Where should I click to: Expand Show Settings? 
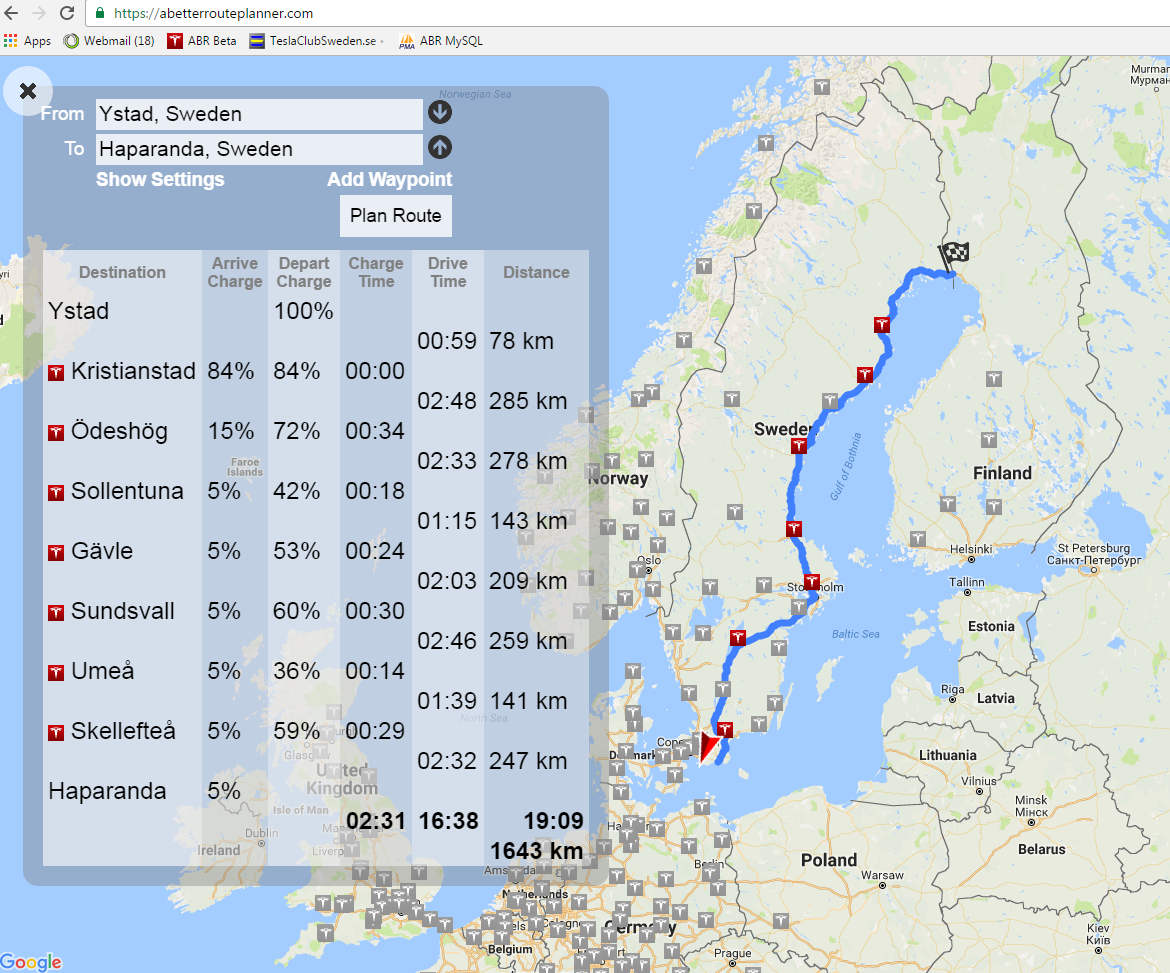pyautogui.click(x=160, y=180)
